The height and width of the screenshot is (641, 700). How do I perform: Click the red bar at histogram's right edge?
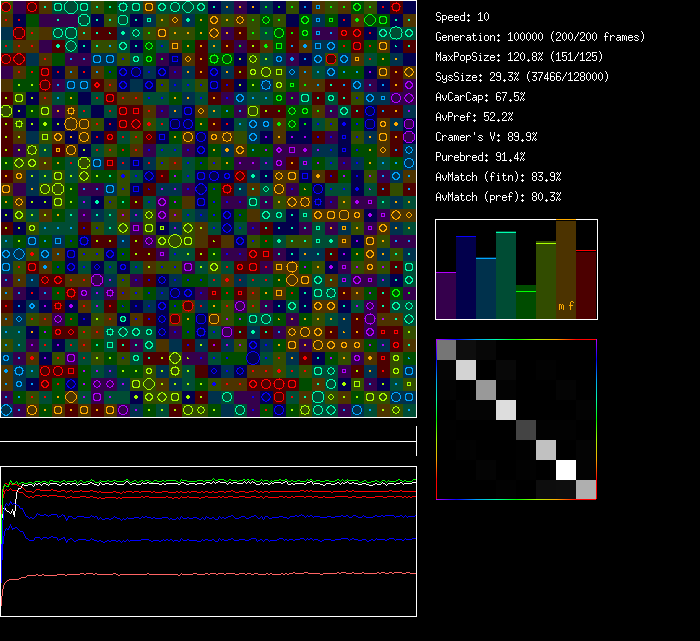[586, 284]
